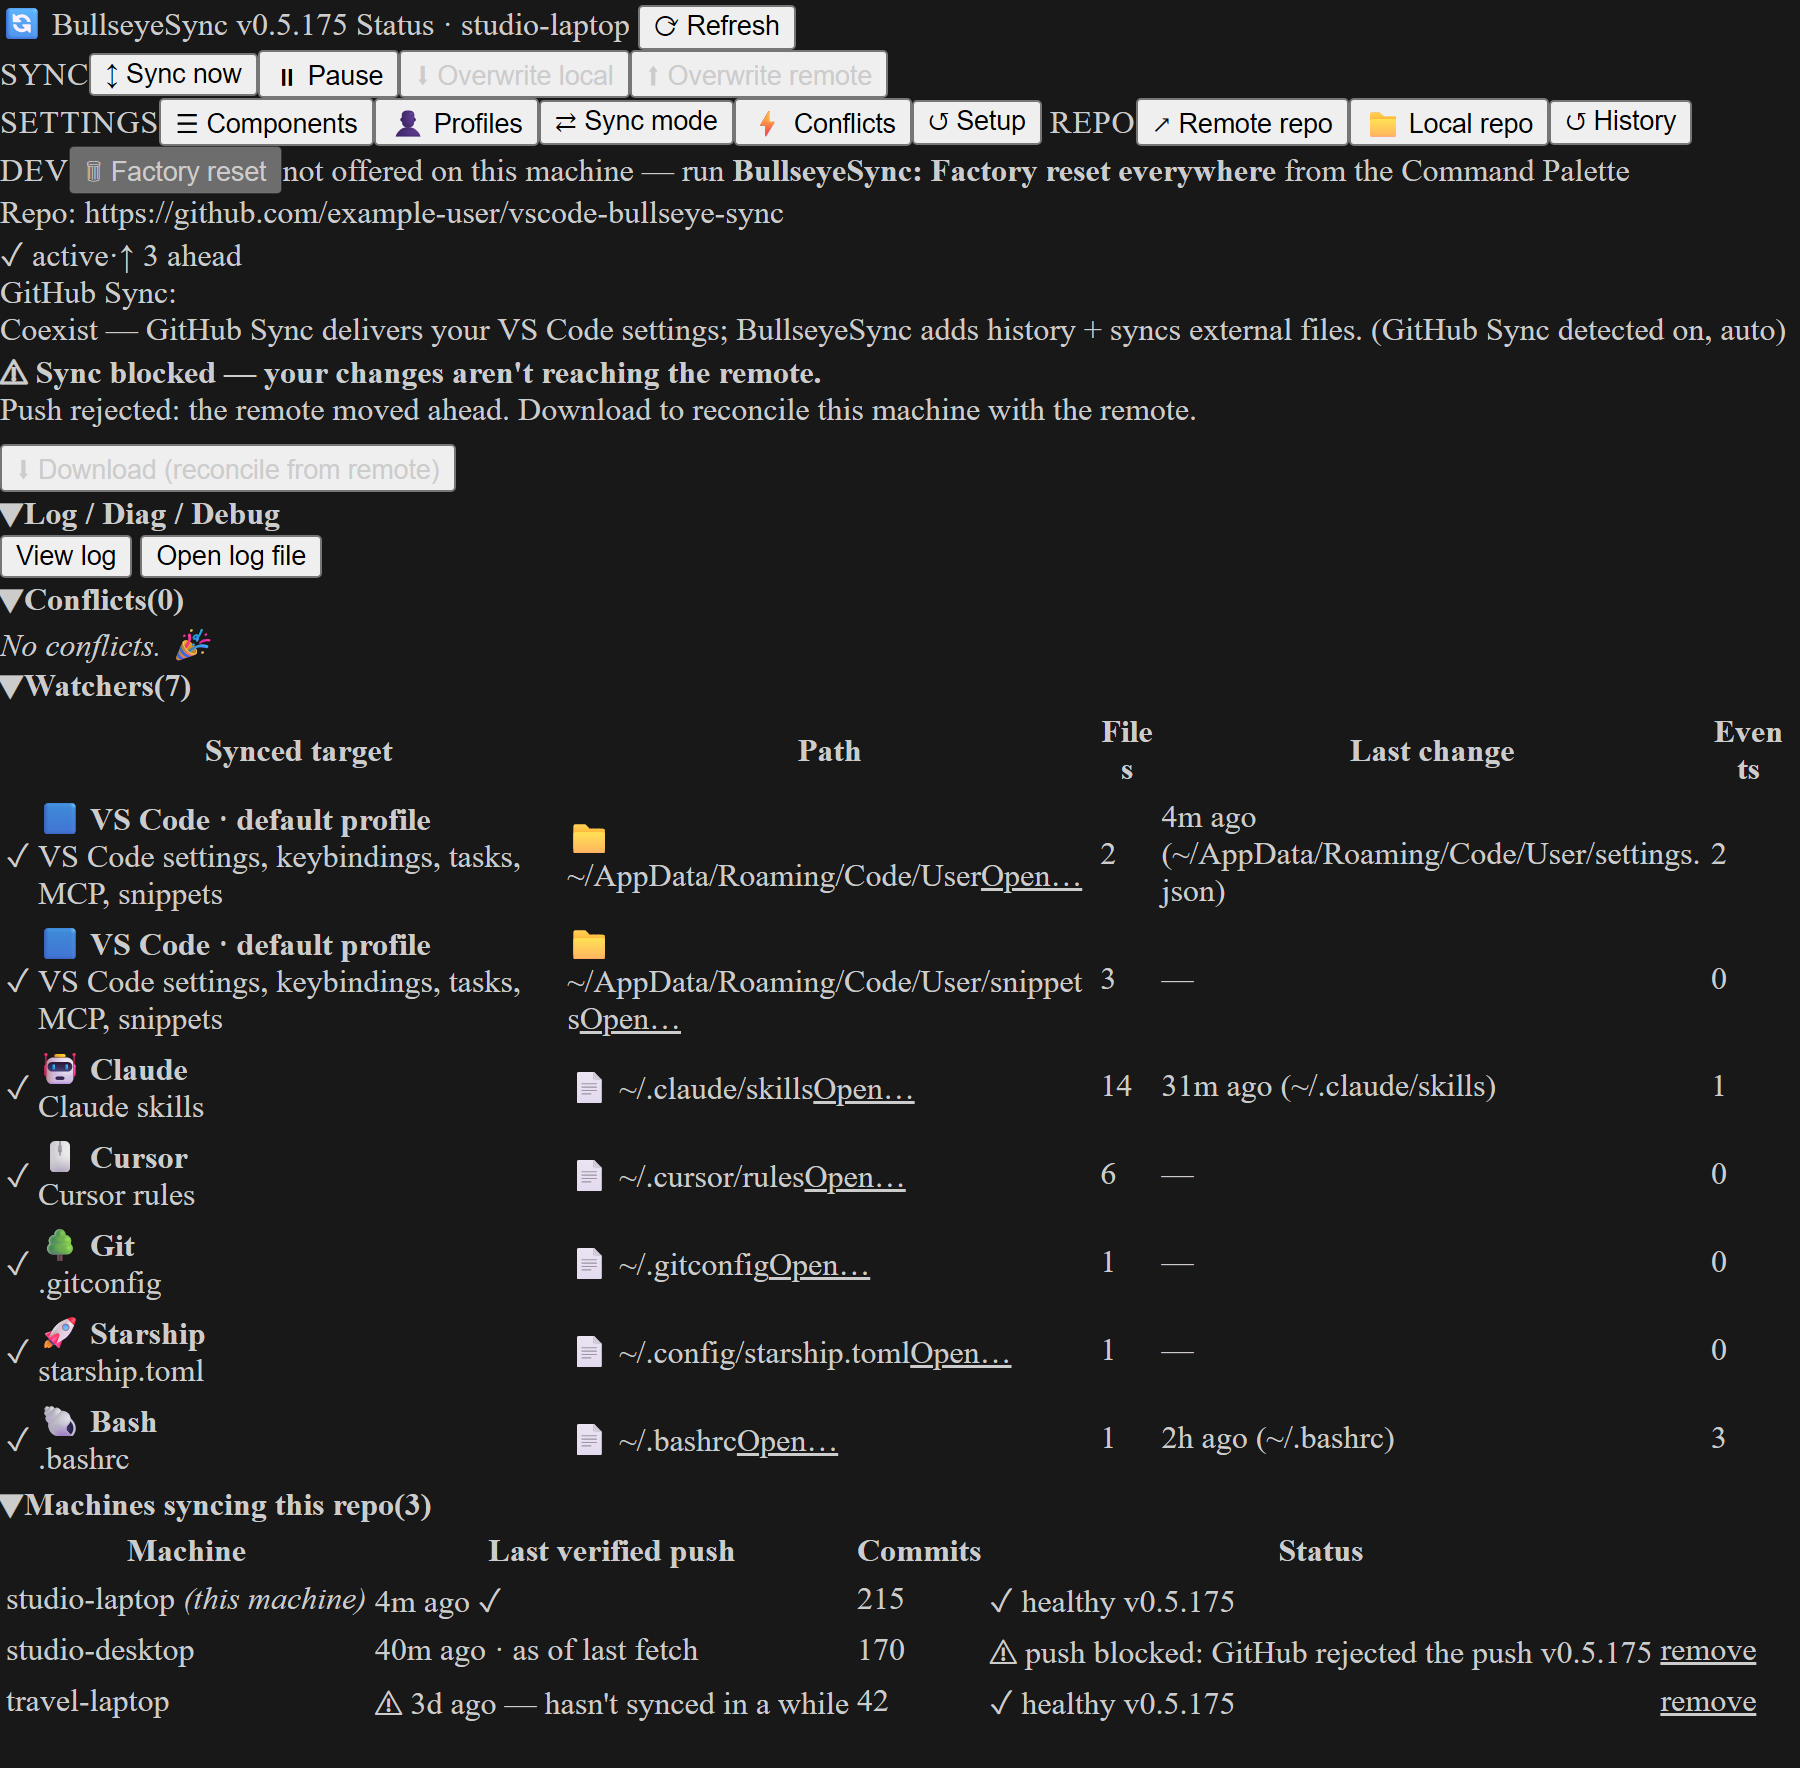Click the View log button
1800x1768 pixels.
coord(66,556)
